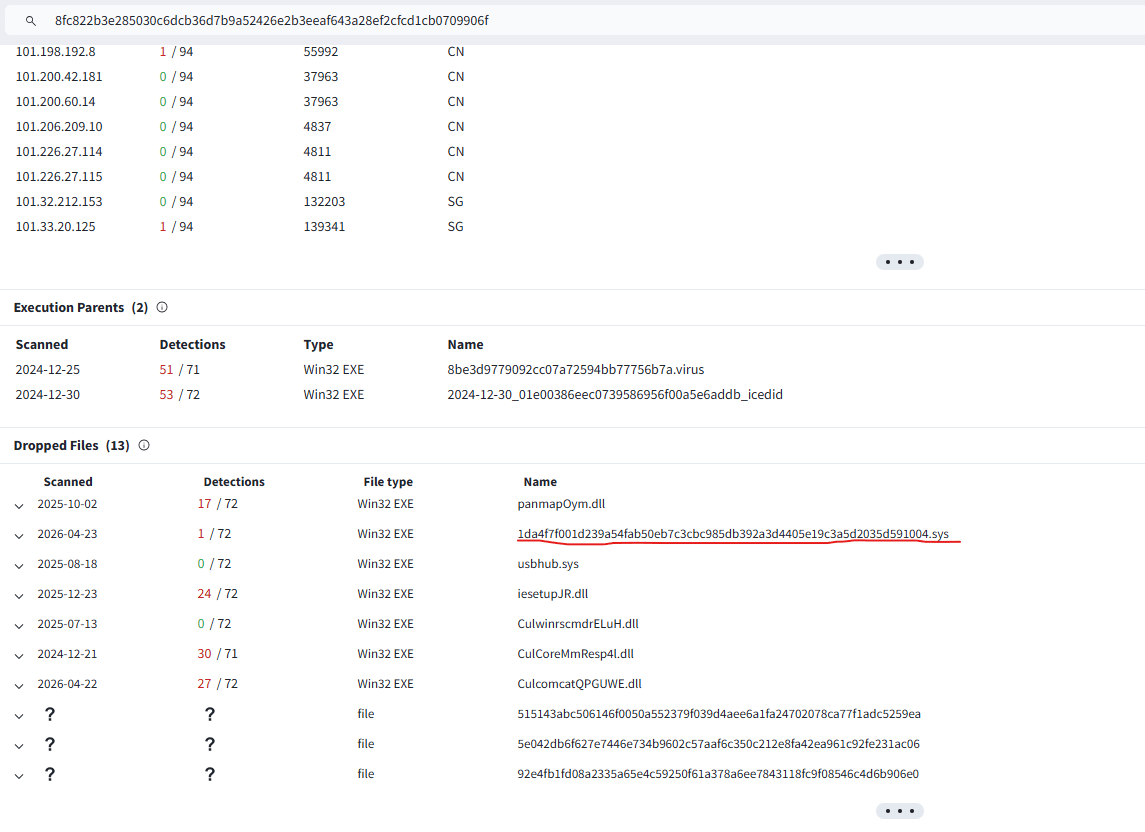The width and height of the screenshot is (1145, 832).
Task: Open the 1da4f7f001d239a .sys dropped file
Action: [732, 534]
